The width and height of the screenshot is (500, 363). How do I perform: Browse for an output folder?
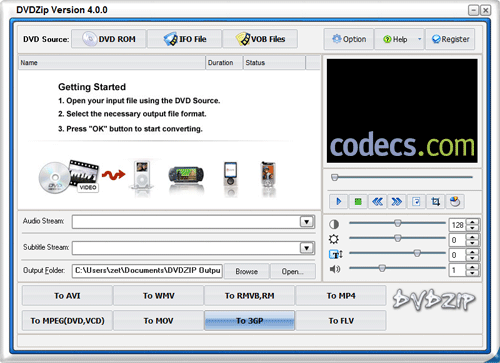point(247,271)
